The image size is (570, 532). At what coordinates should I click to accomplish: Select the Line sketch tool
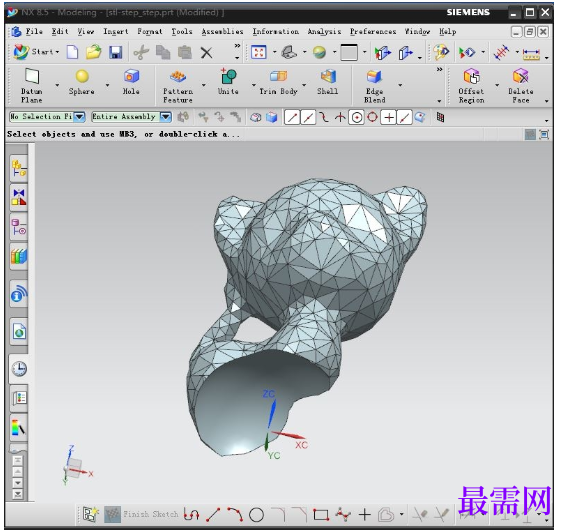213,514
